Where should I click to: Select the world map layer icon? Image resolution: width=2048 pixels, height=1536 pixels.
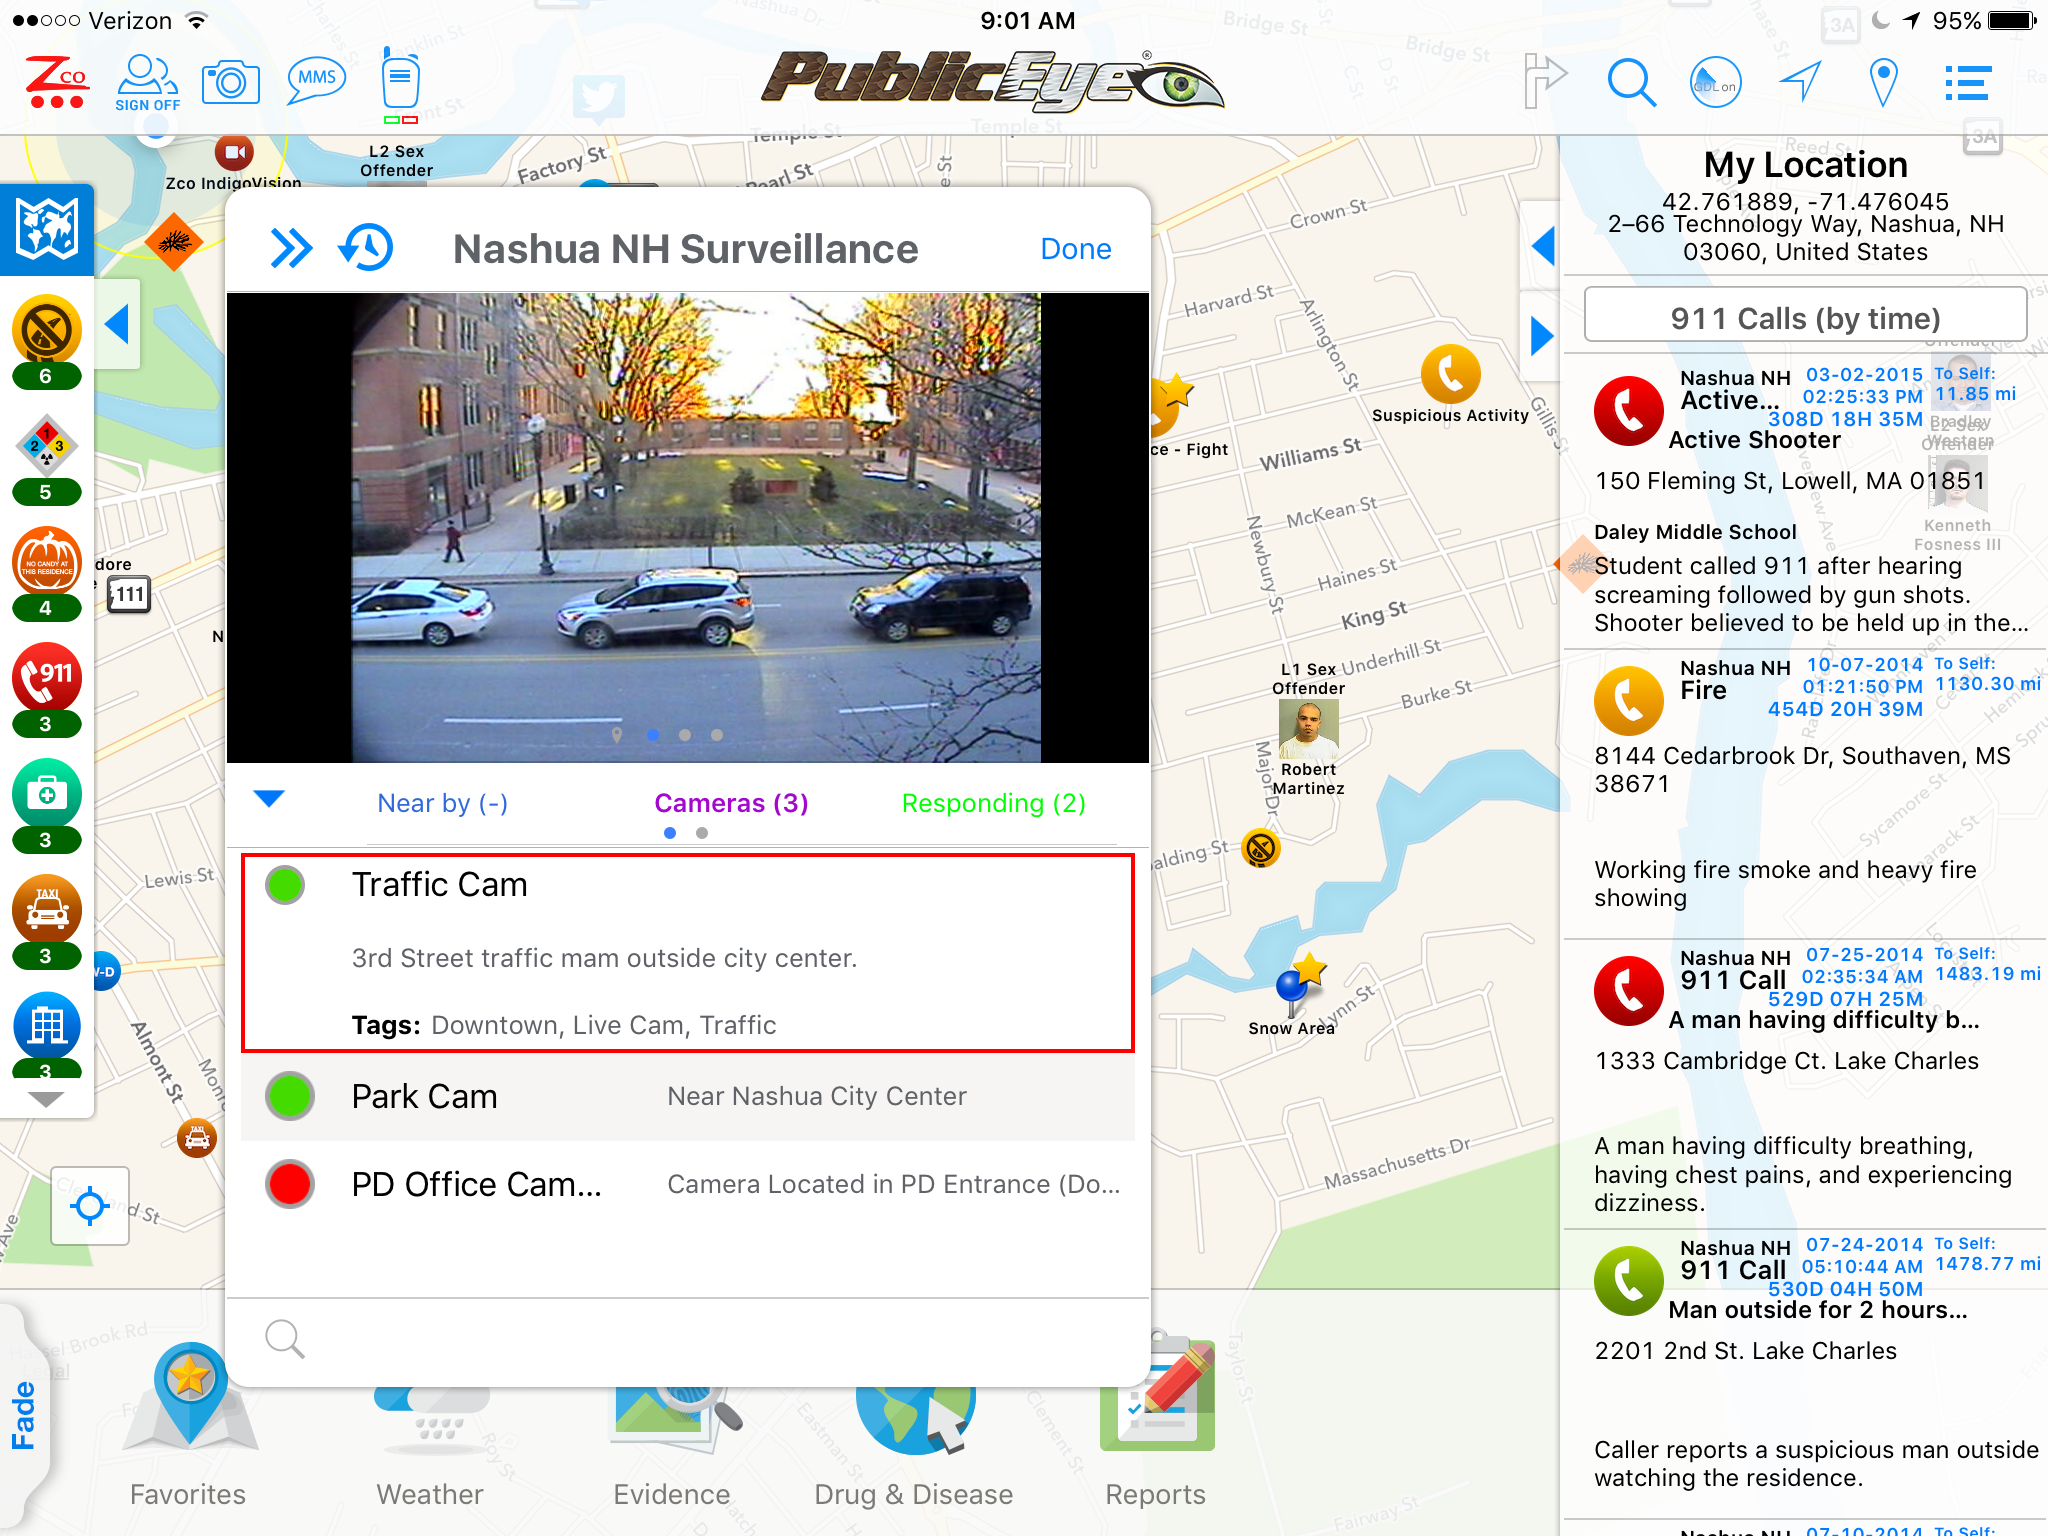point(47,229)
